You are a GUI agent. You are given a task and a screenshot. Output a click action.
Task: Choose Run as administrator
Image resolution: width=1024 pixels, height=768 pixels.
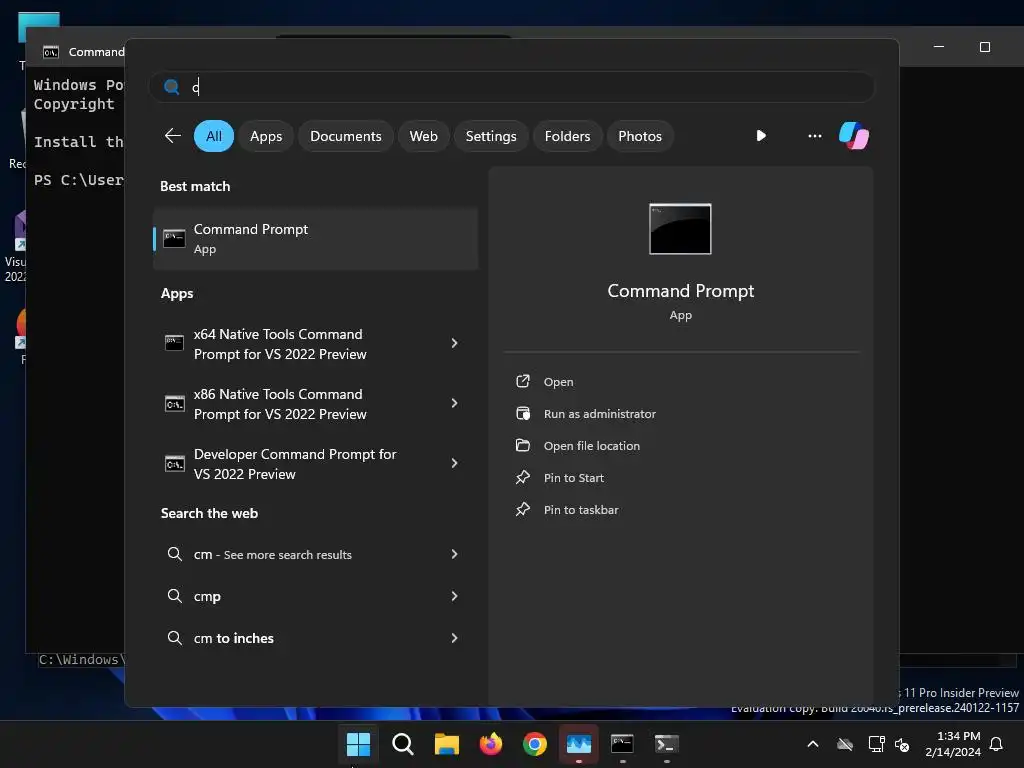tap(600, 414)
